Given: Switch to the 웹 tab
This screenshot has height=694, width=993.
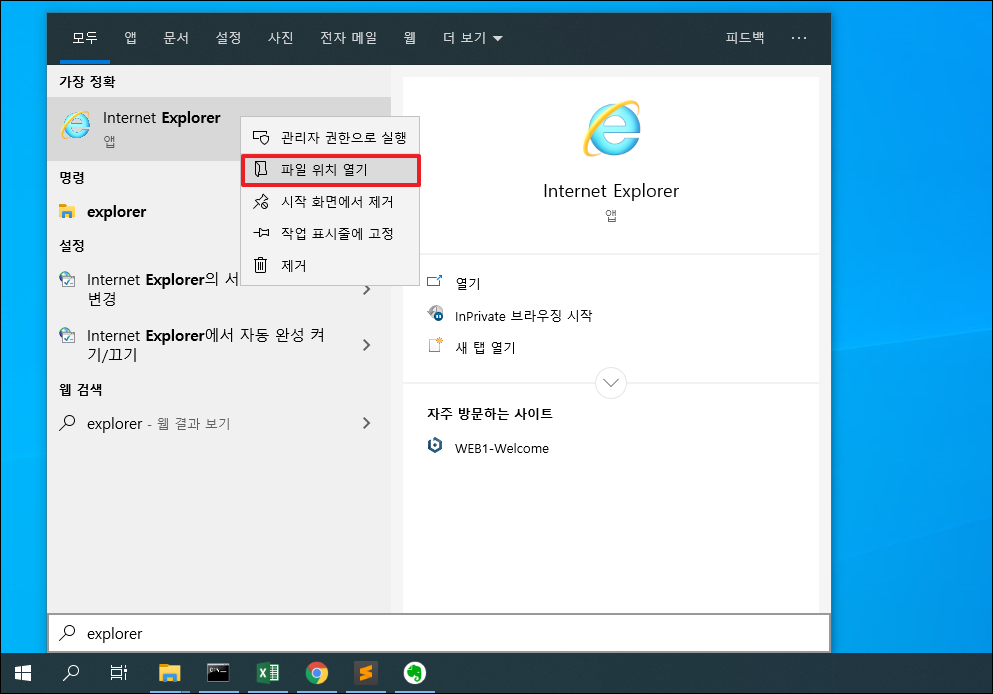Looking at the screenshot, I should coord(410,38).
